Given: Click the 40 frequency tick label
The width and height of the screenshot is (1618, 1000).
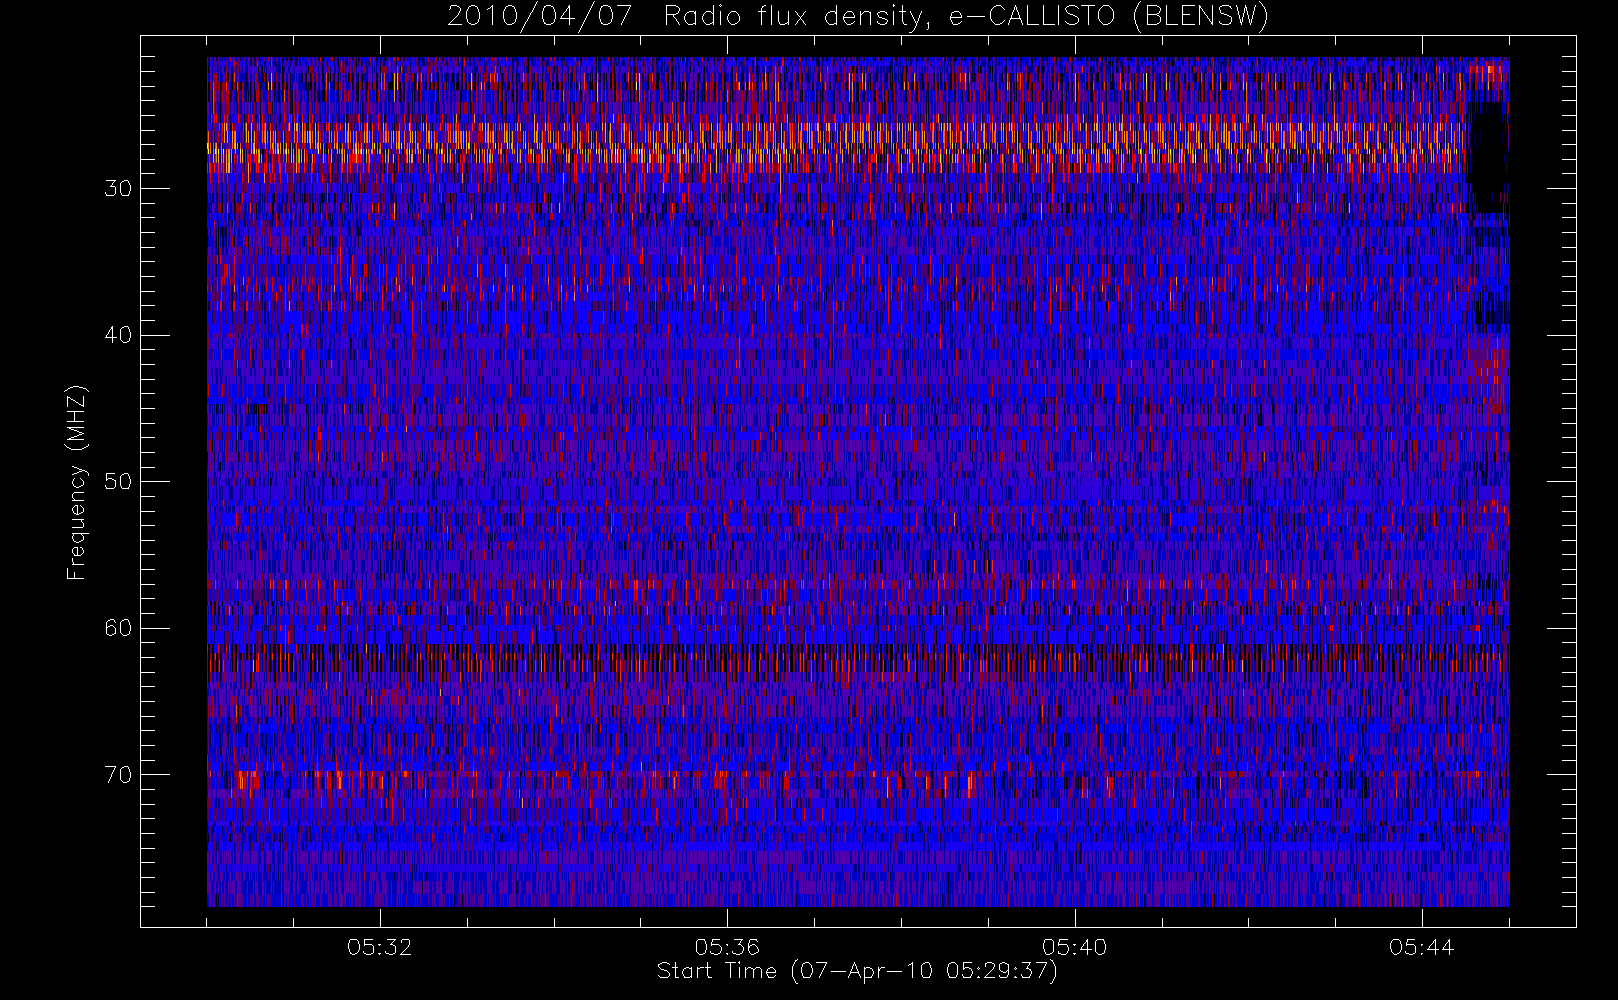Looking at the screenshot, I should pyautogui.click(x=118, y=335).
